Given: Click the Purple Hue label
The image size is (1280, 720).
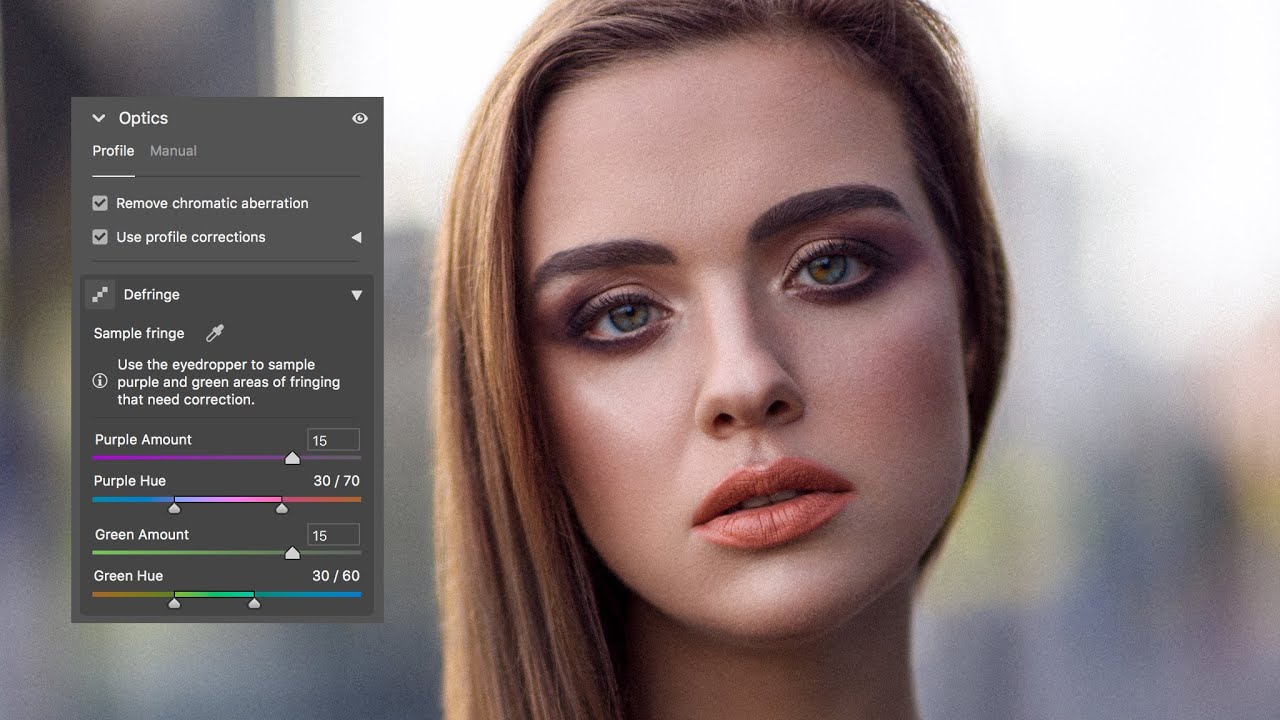Looking at the screenshot, I should pos(130,481).
